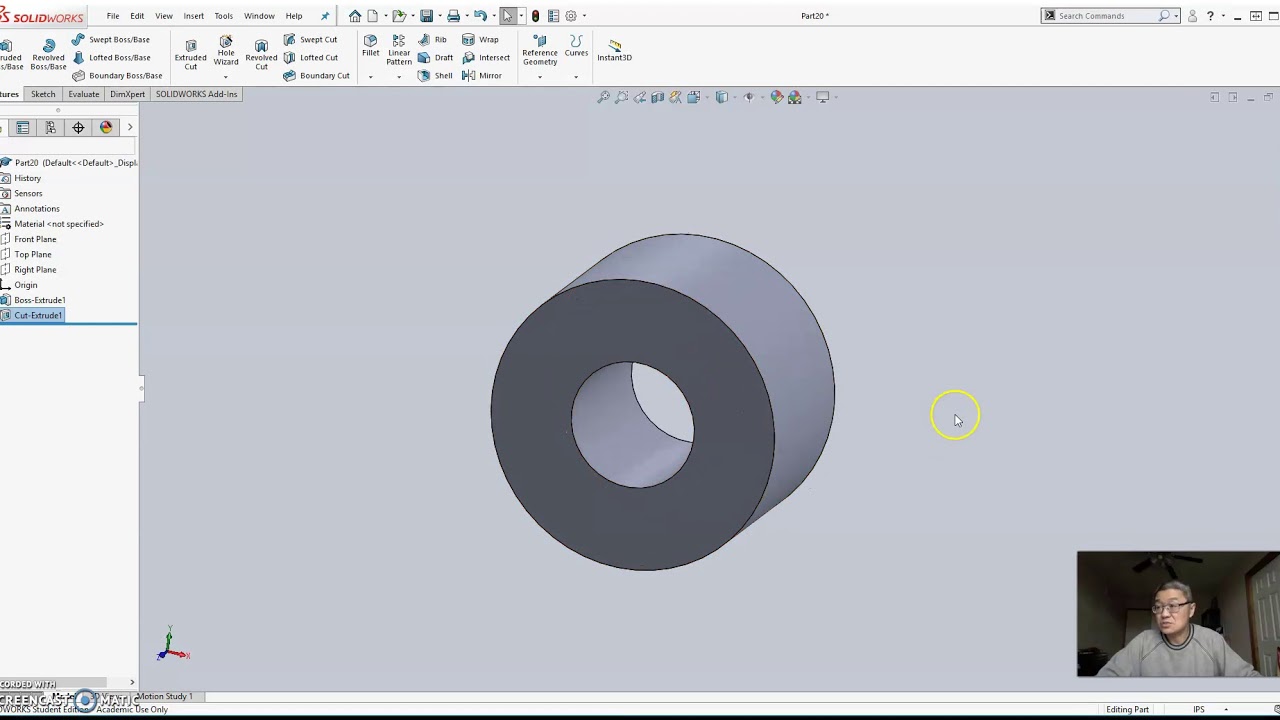Expand Hole Wizard dropdown arrow
The width and height of the screenshot is (1280, 720).
tap(226, 77)
